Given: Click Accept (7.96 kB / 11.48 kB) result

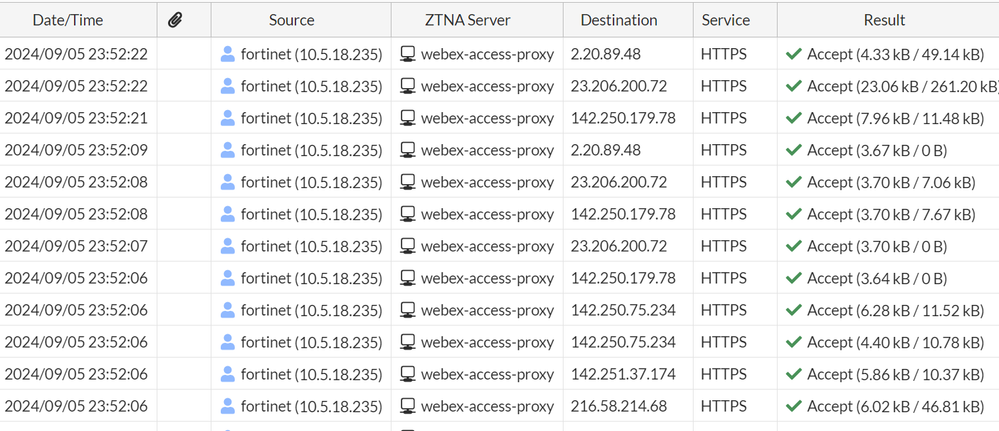Looking at the screenshot, I should [890, 118].
